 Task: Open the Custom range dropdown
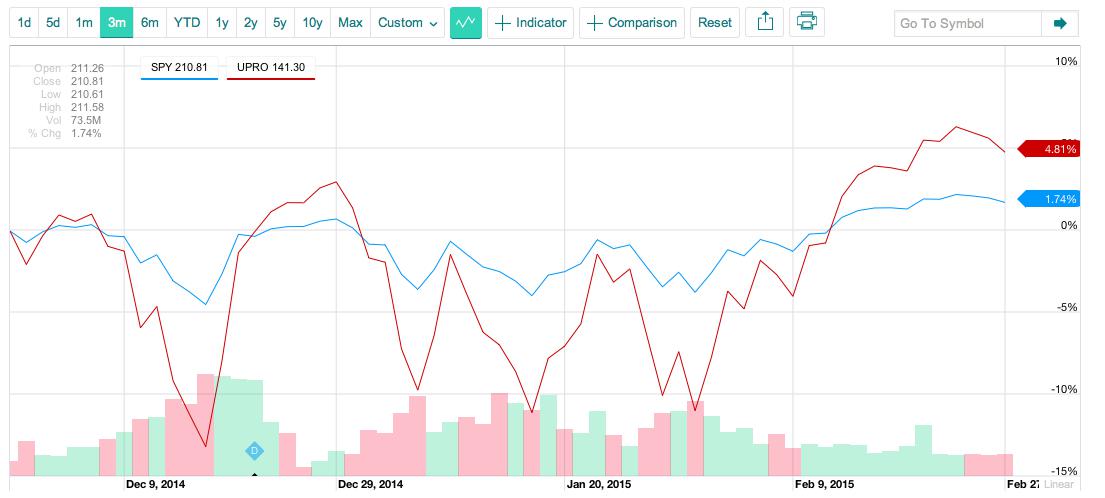407,23
